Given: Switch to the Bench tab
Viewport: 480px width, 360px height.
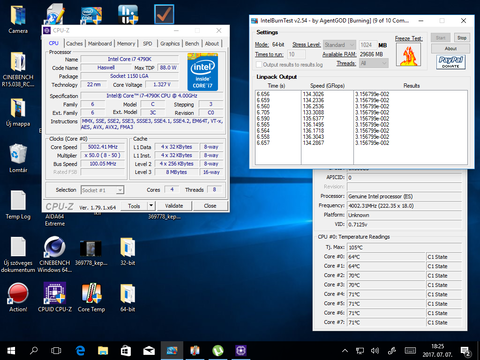Looking at the screenshot, I should (x=192, y=44).
